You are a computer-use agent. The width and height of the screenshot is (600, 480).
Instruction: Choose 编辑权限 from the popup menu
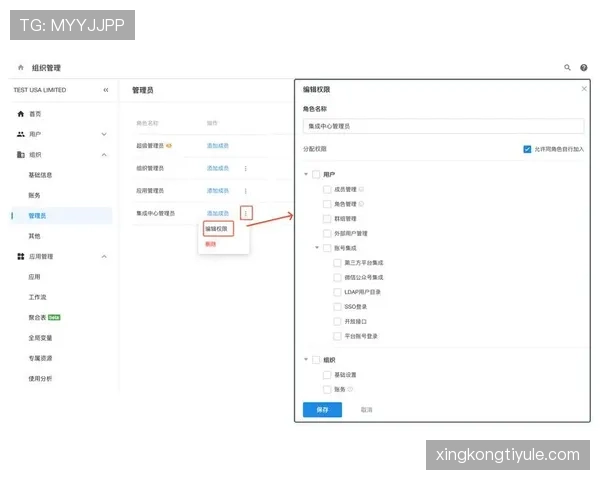point(218,229)
